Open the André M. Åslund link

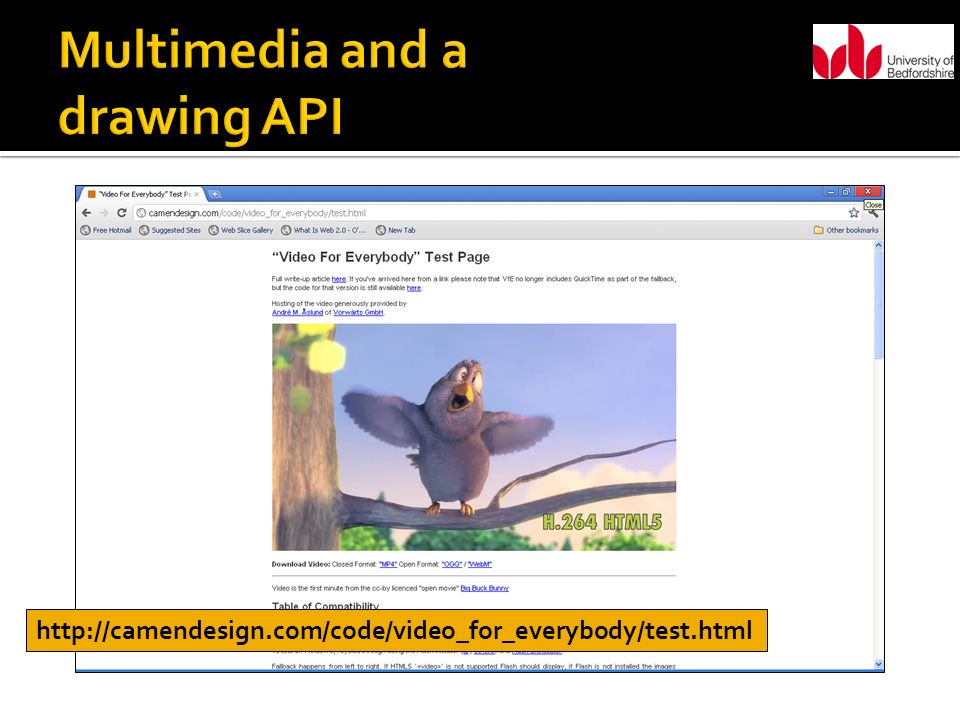(297, 312)
